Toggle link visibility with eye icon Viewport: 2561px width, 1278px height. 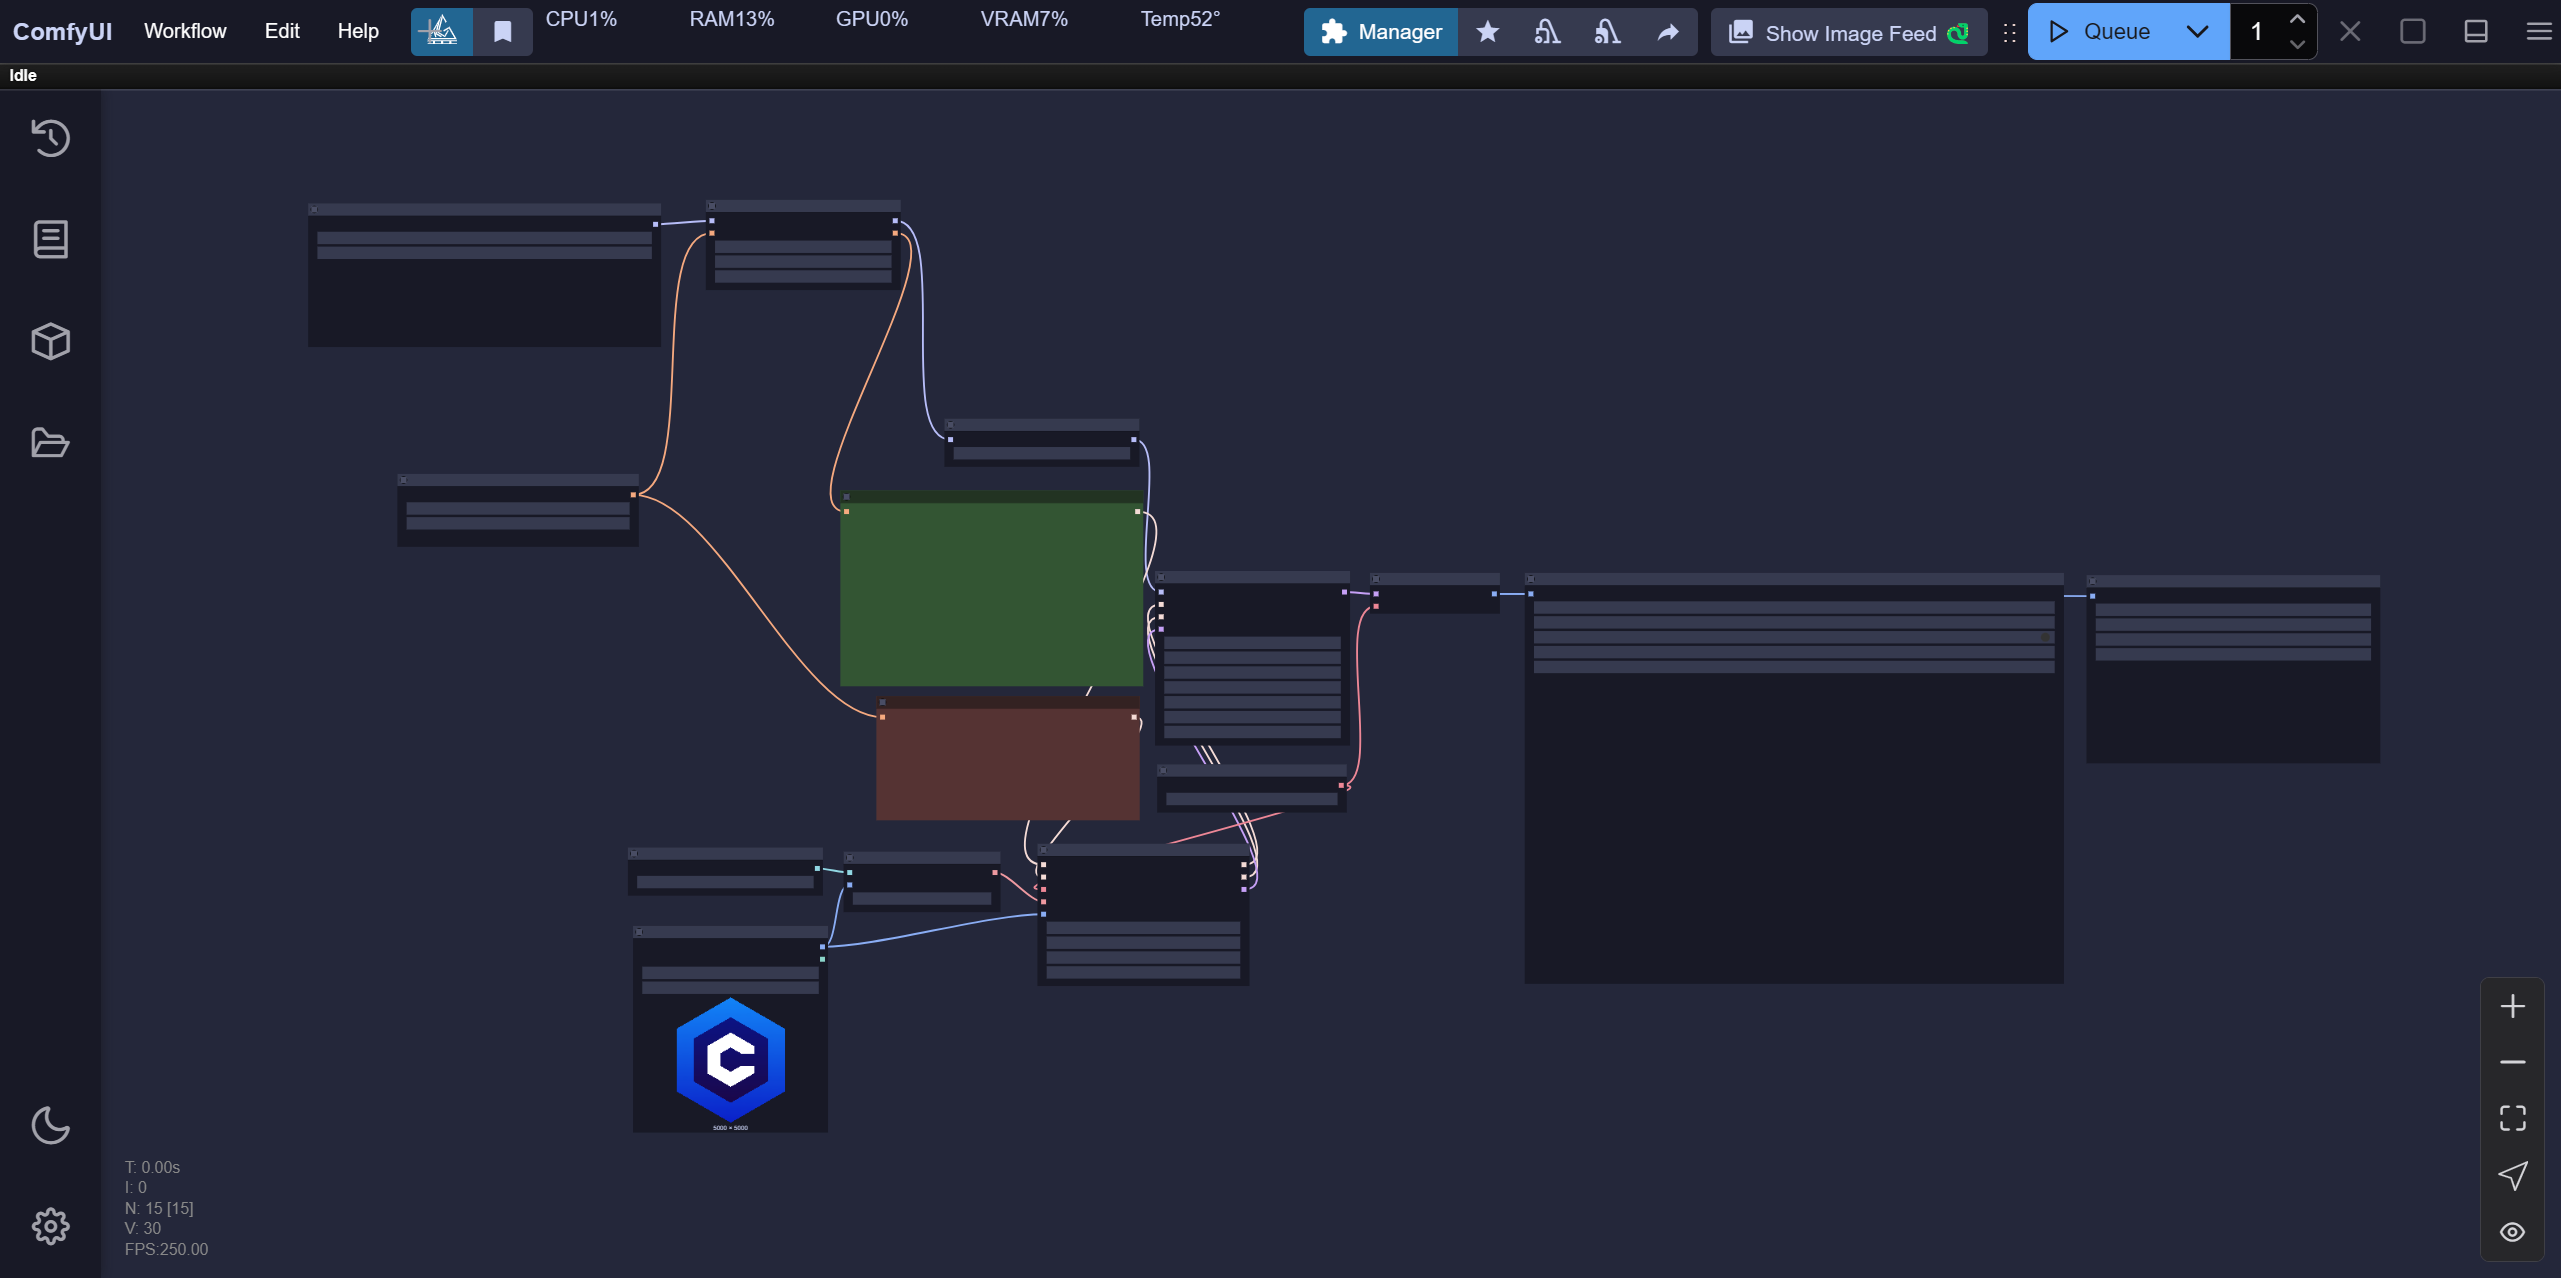pyautogui.click(x=2512, y=1232)
